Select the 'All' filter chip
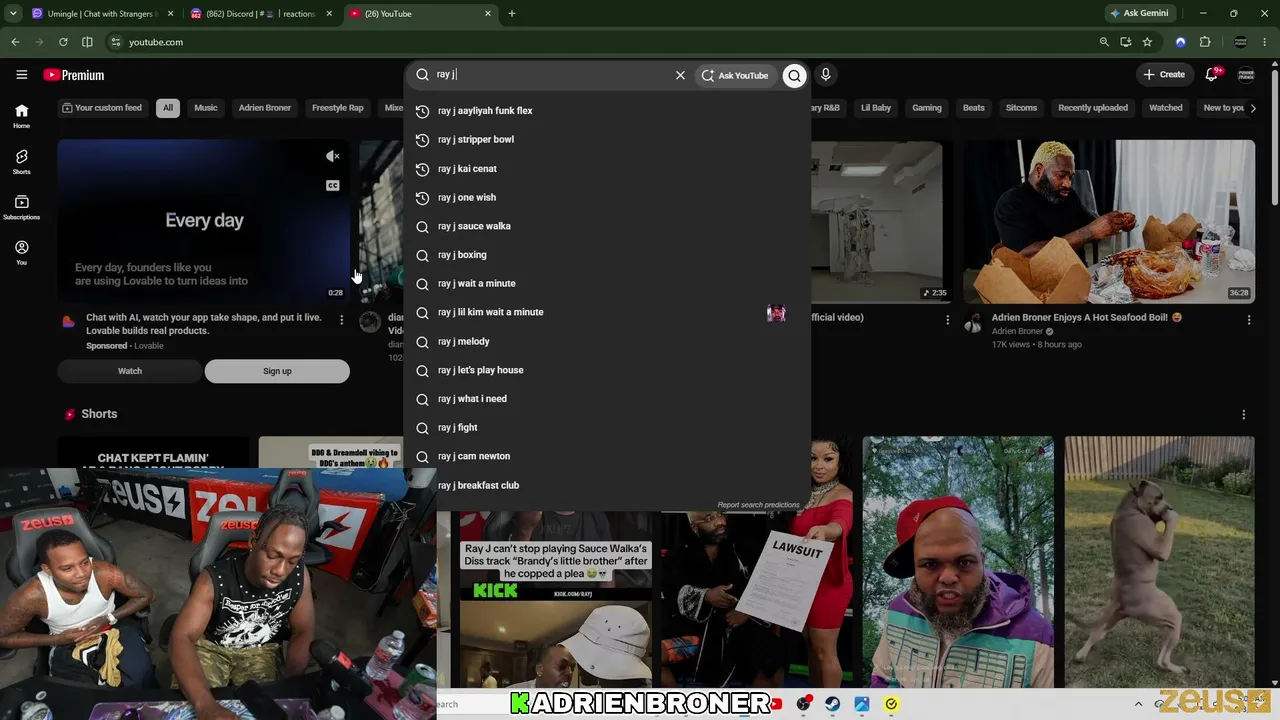 (x=168, y=108)
